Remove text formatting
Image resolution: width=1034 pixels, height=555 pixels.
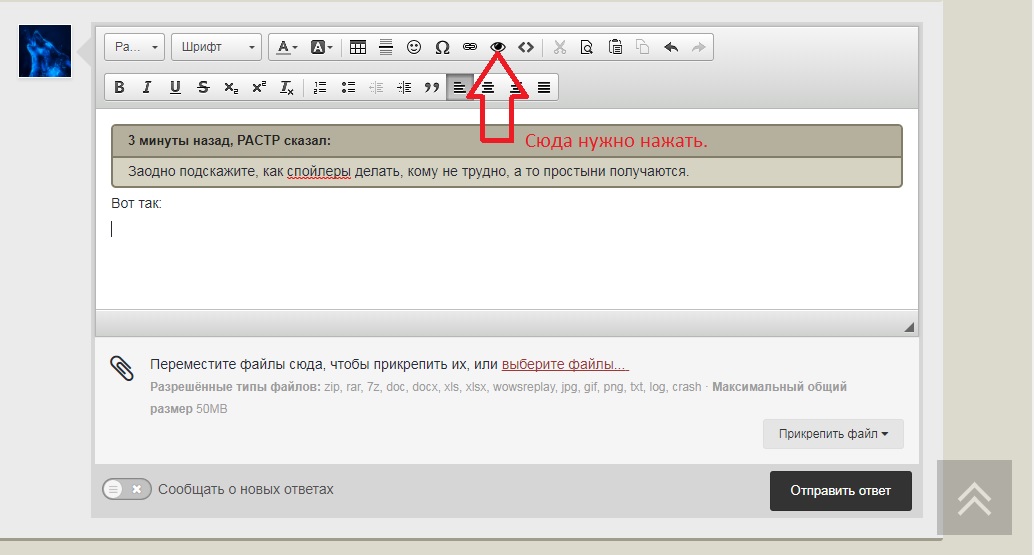point(287,87)
